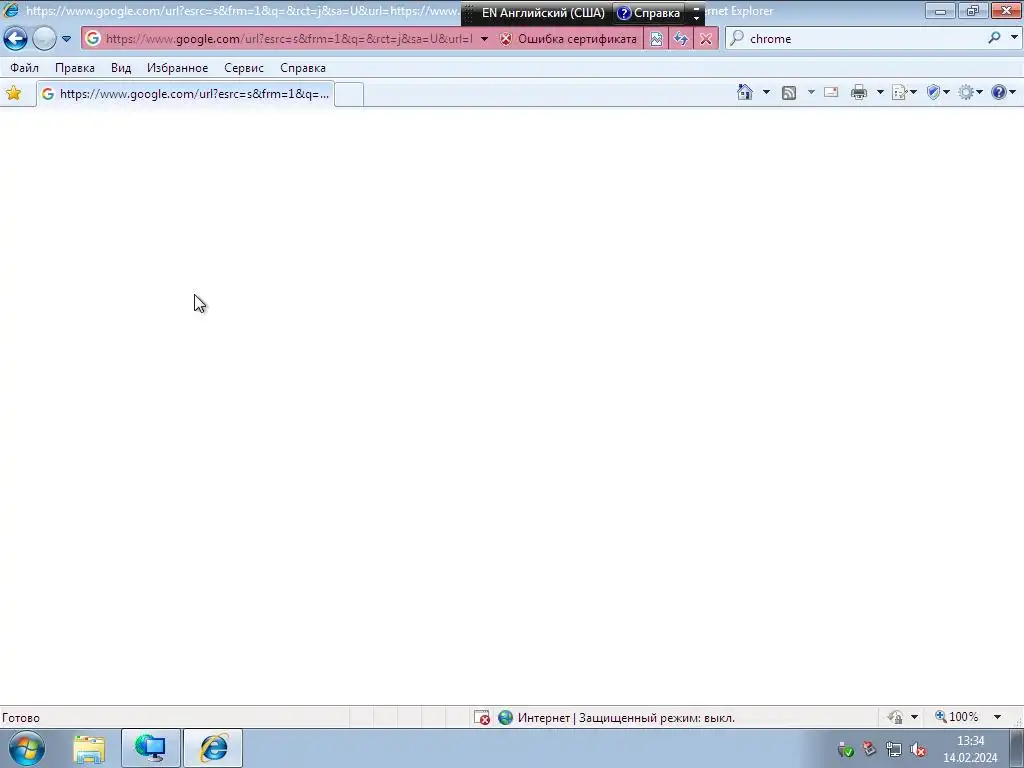Open the Правка menu
The width and height of the screenshot is (1024, 768).
75,68
